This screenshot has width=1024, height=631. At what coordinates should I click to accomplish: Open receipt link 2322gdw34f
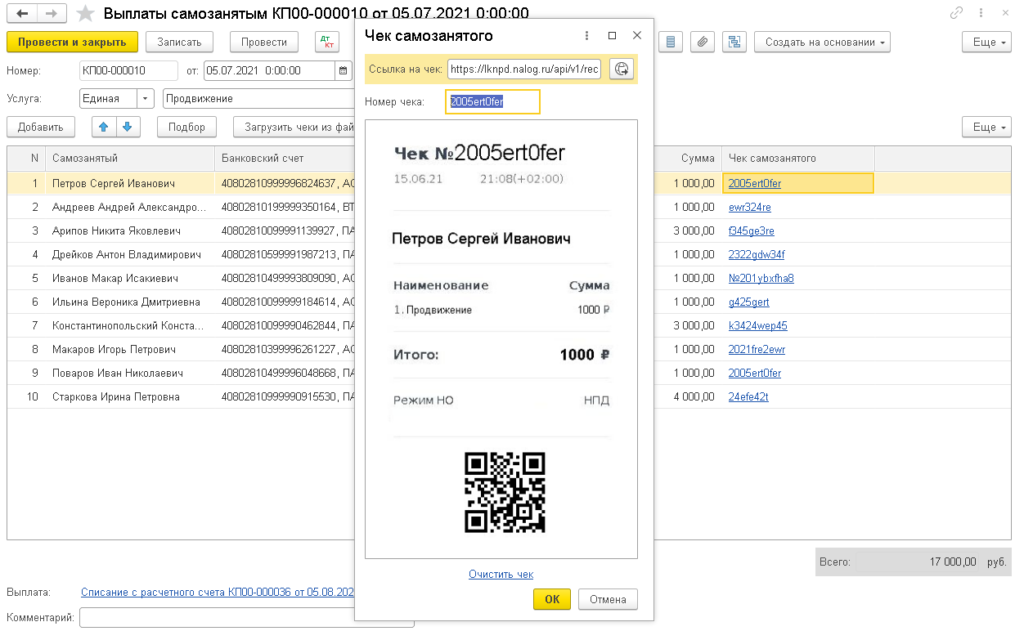pyautogui.click(x=756, y=254)
